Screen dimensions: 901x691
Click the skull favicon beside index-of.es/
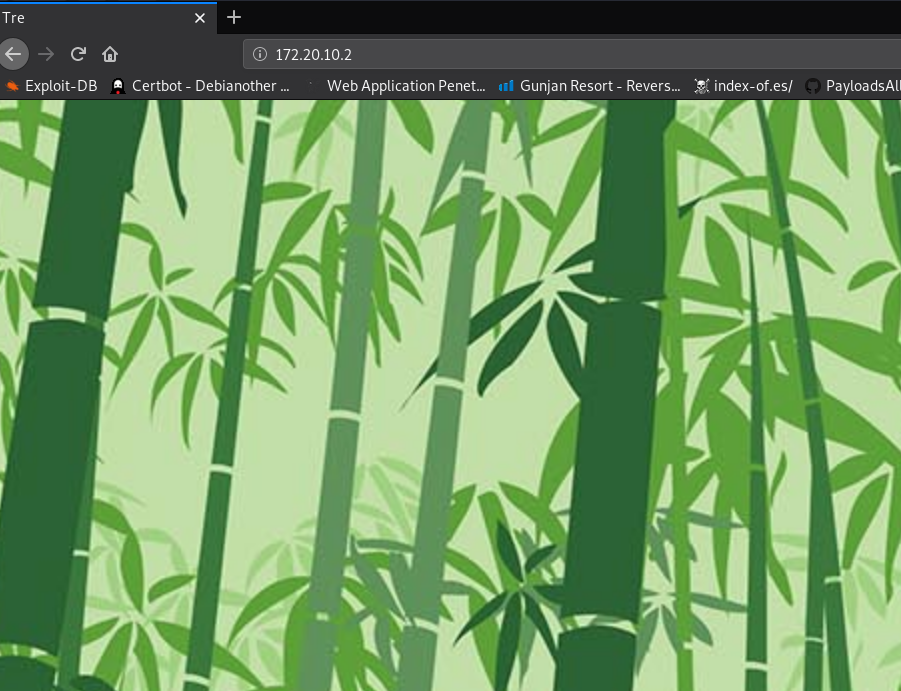(x=702, y=86)
